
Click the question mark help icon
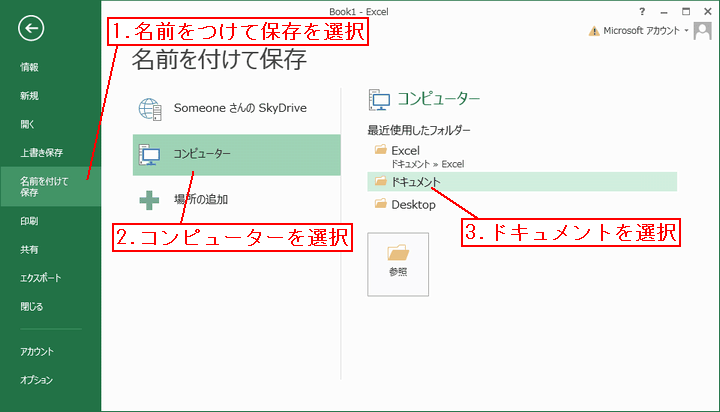pyautogui.click(x=642, y=11)
